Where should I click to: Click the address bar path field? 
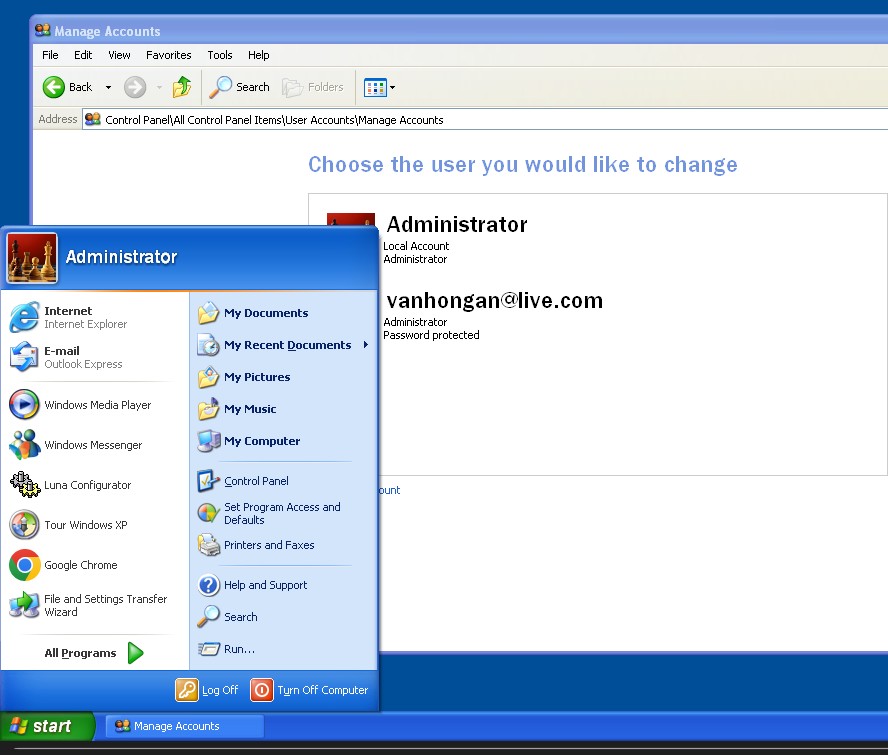click(480, 120)
